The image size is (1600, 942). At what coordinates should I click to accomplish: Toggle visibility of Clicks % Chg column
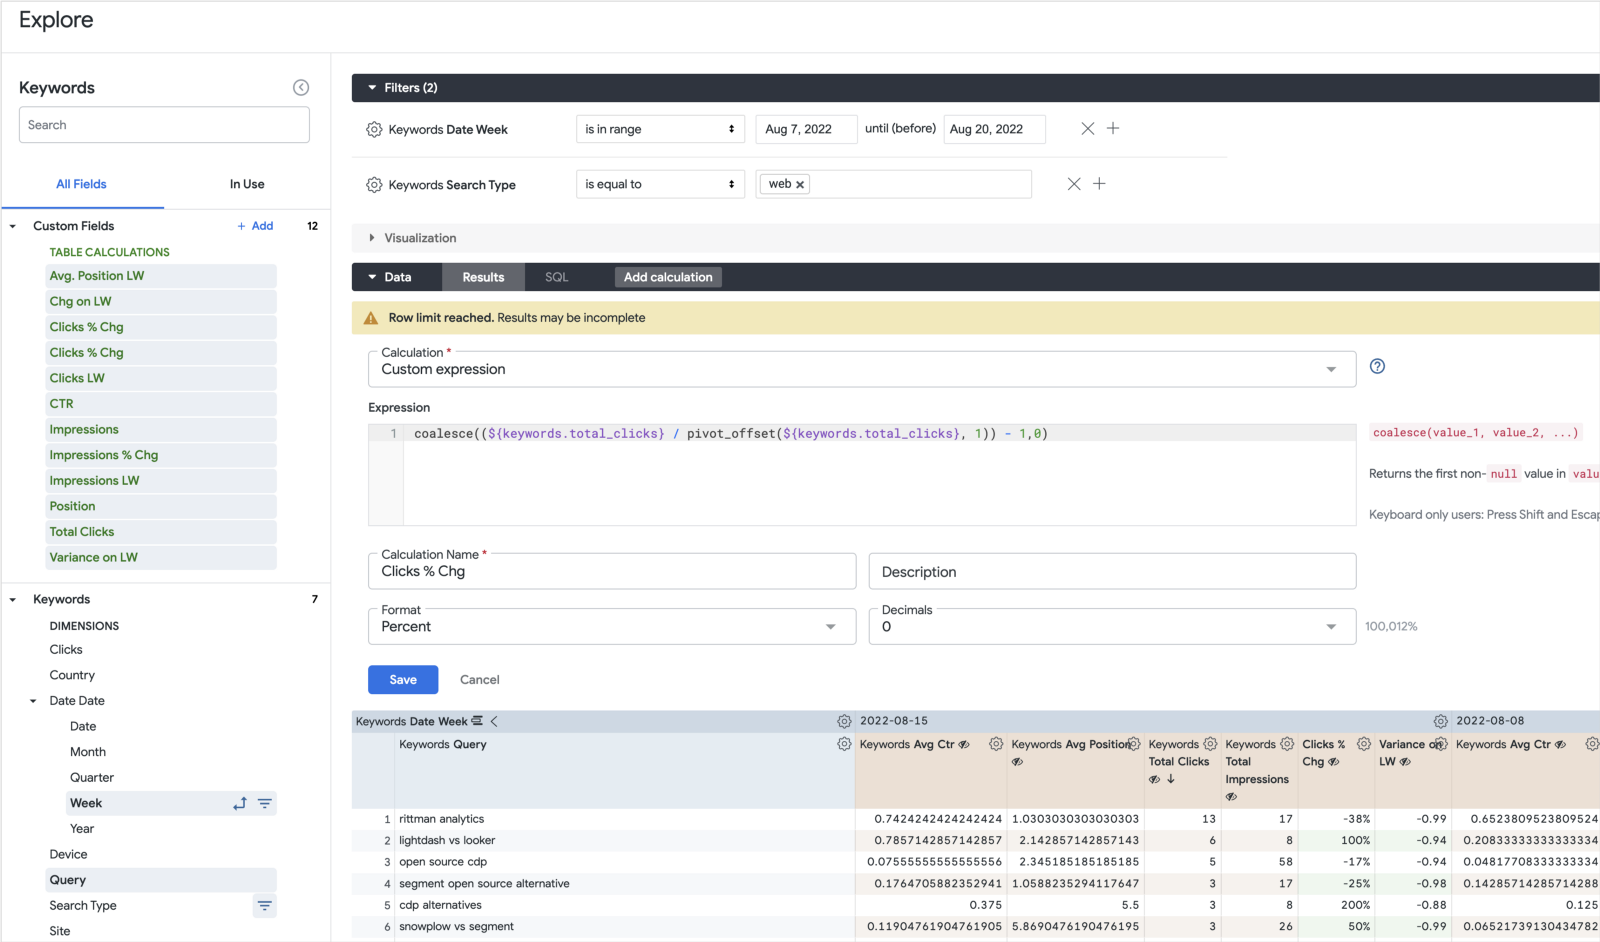coord(1333,762)
